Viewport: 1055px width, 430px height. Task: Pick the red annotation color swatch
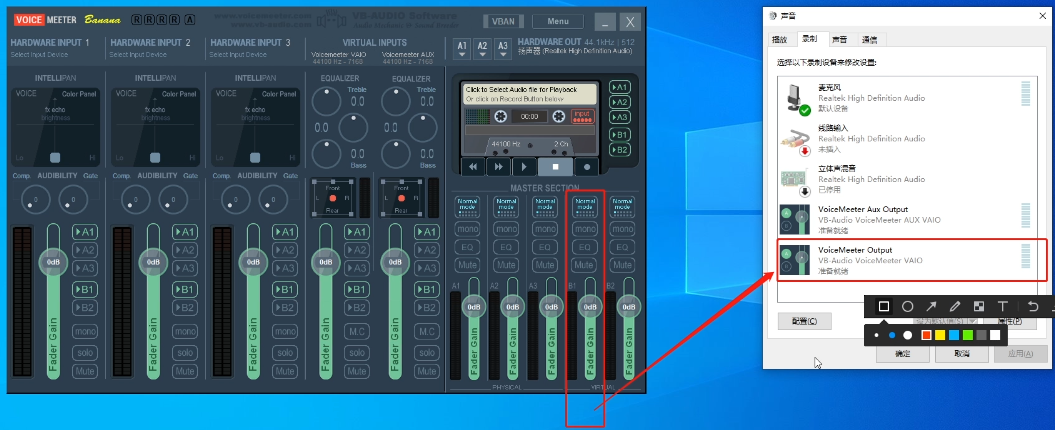[x=926, y=335]
